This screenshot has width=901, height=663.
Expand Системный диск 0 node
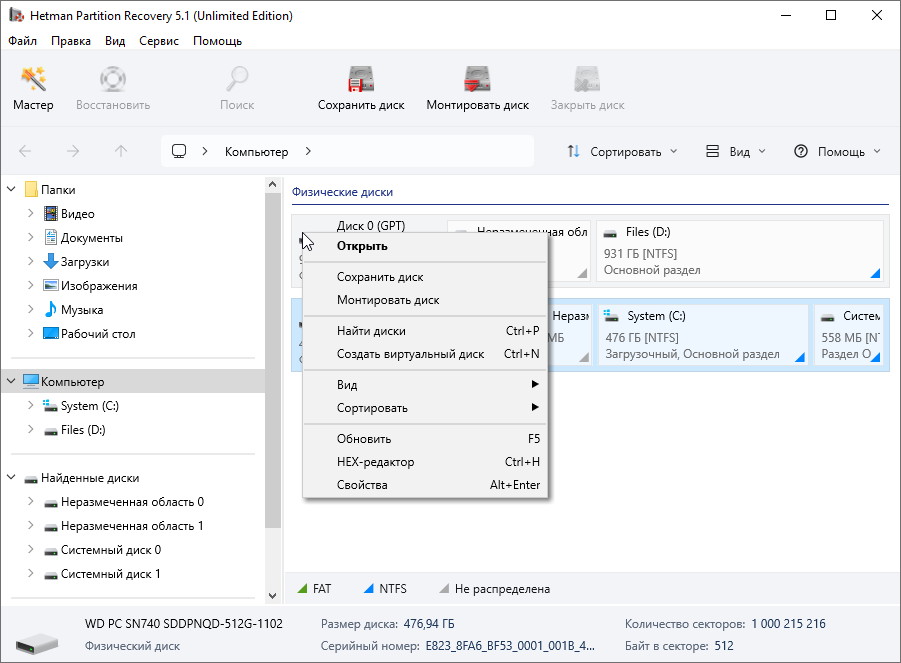point(30,549)
